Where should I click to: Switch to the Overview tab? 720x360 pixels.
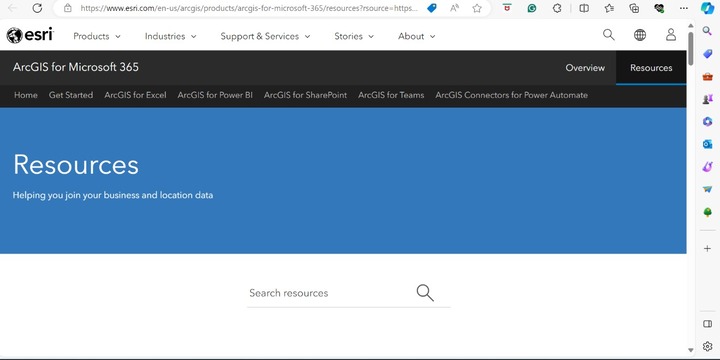585,68
